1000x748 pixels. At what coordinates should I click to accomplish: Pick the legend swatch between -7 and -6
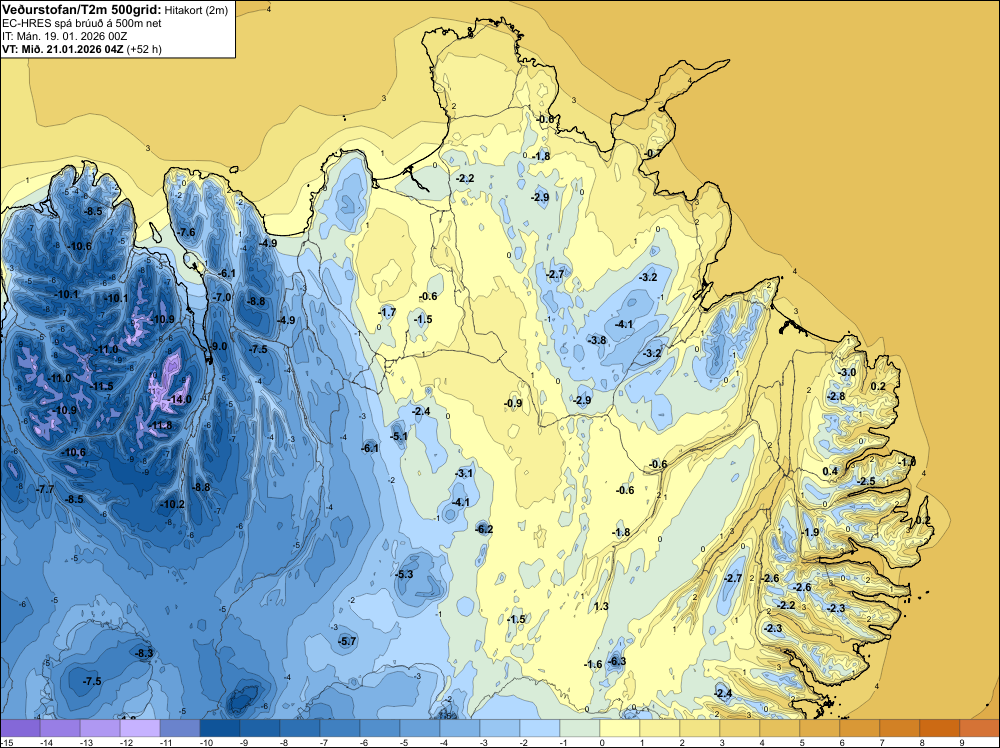tap(340, 728)
